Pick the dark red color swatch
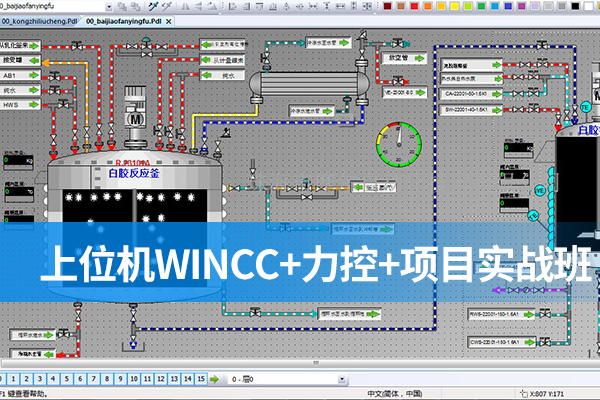 pyautogui.click(x=387, y=6)
